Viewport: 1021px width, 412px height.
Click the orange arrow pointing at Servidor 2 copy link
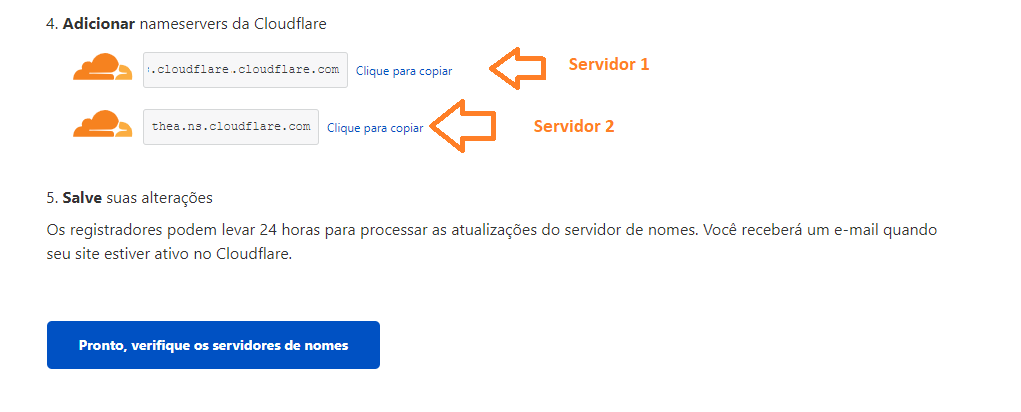464,126
